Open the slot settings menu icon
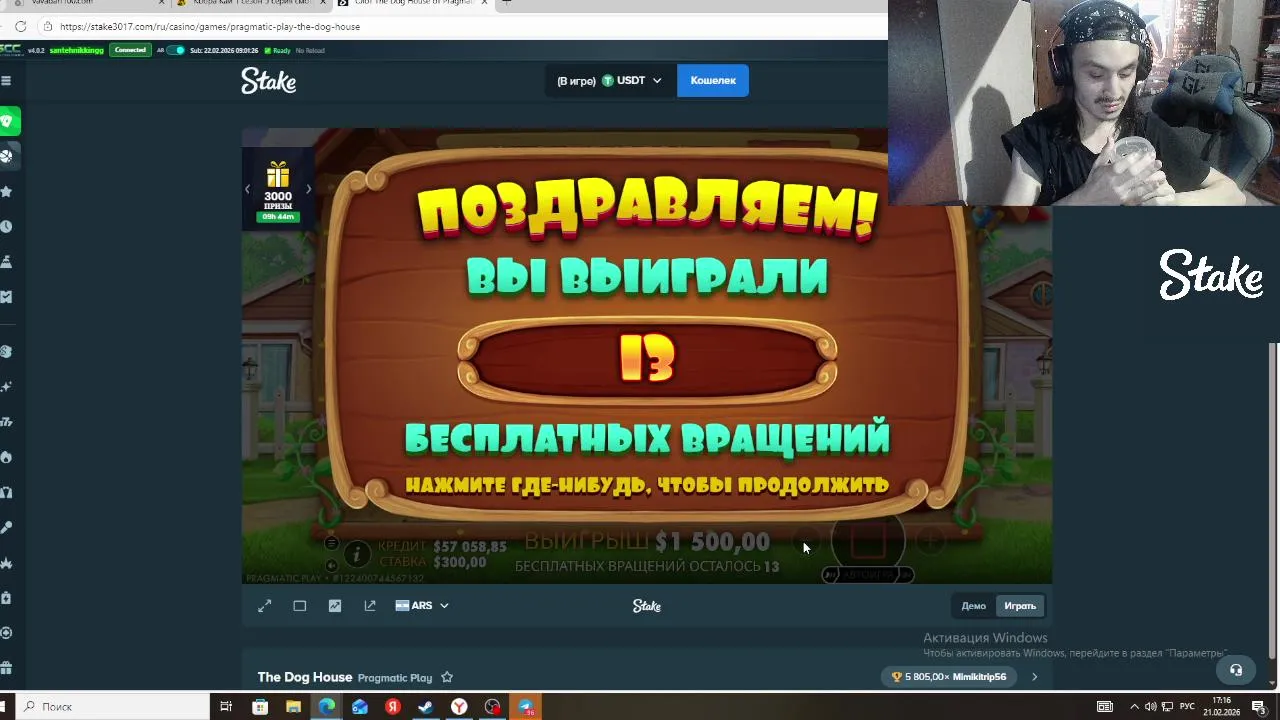1280x720 pixels. (331, 543)
